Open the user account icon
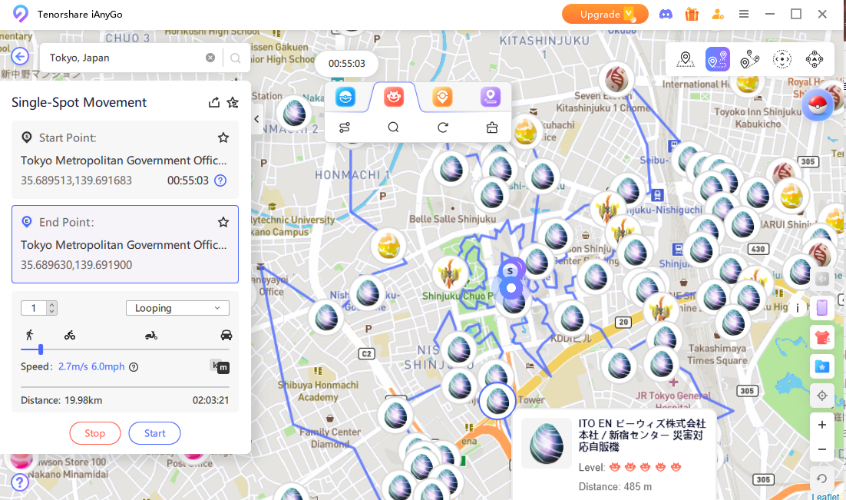The image size is (846, 500). pyautogui.click(x=718, y=15)
